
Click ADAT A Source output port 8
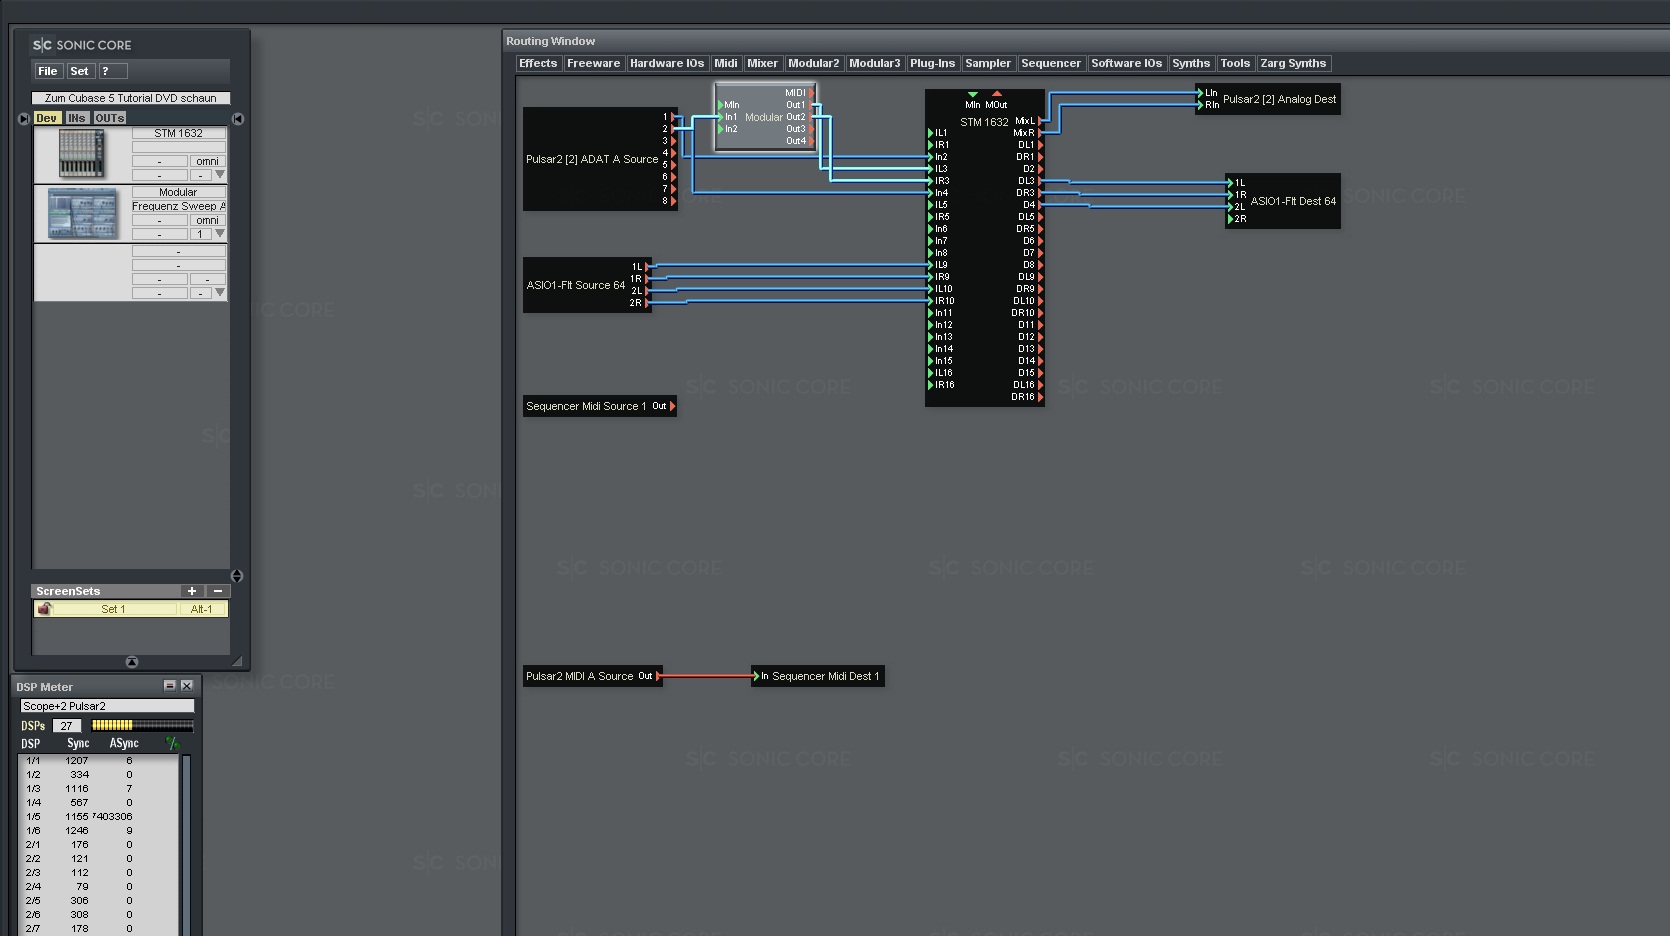click(673, 201)
